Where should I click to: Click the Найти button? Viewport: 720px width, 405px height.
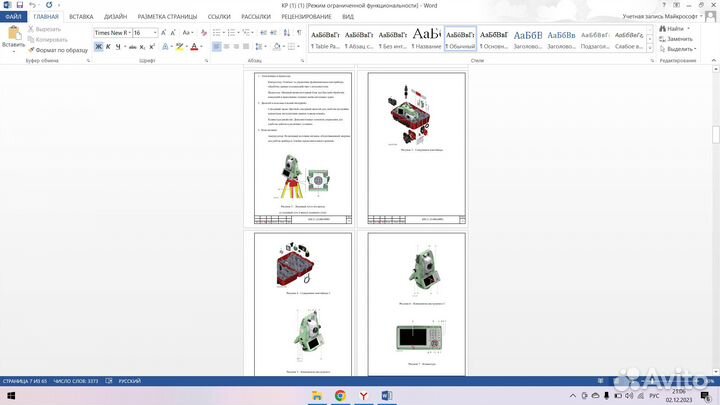pos(673,29)
